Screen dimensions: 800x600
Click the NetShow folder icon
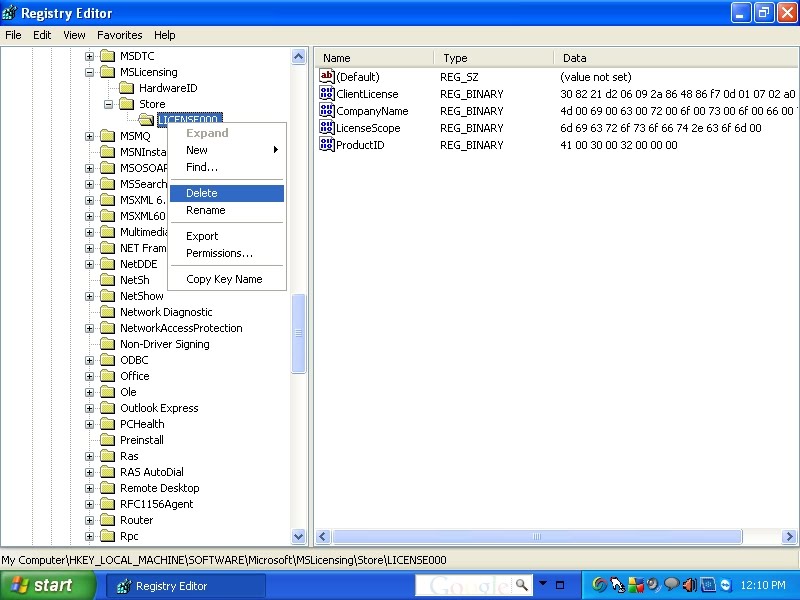pos(108,296)
